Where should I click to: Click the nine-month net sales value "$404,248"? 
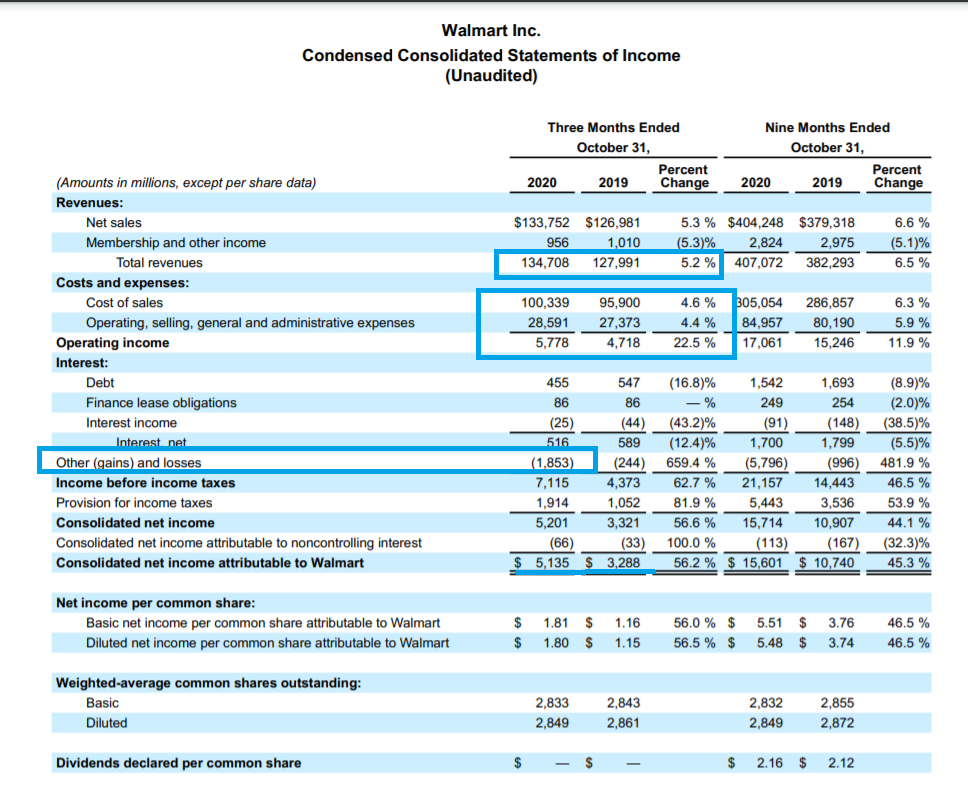pos(756,222)
